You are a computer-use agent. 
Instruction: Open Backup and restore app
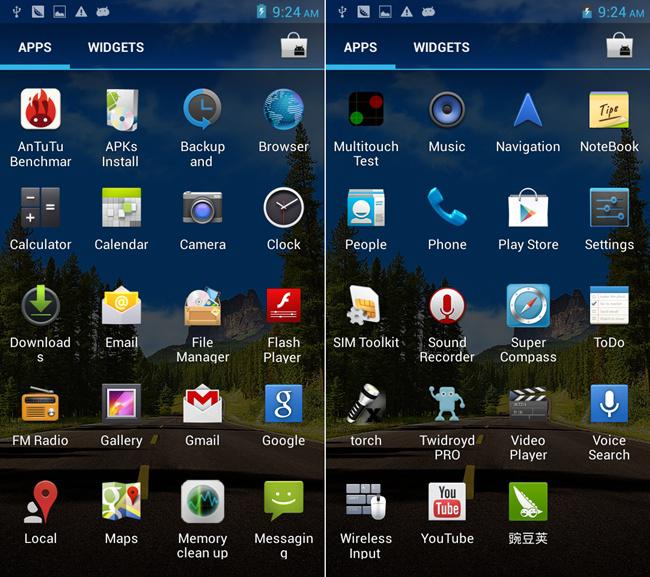(202, 109)
